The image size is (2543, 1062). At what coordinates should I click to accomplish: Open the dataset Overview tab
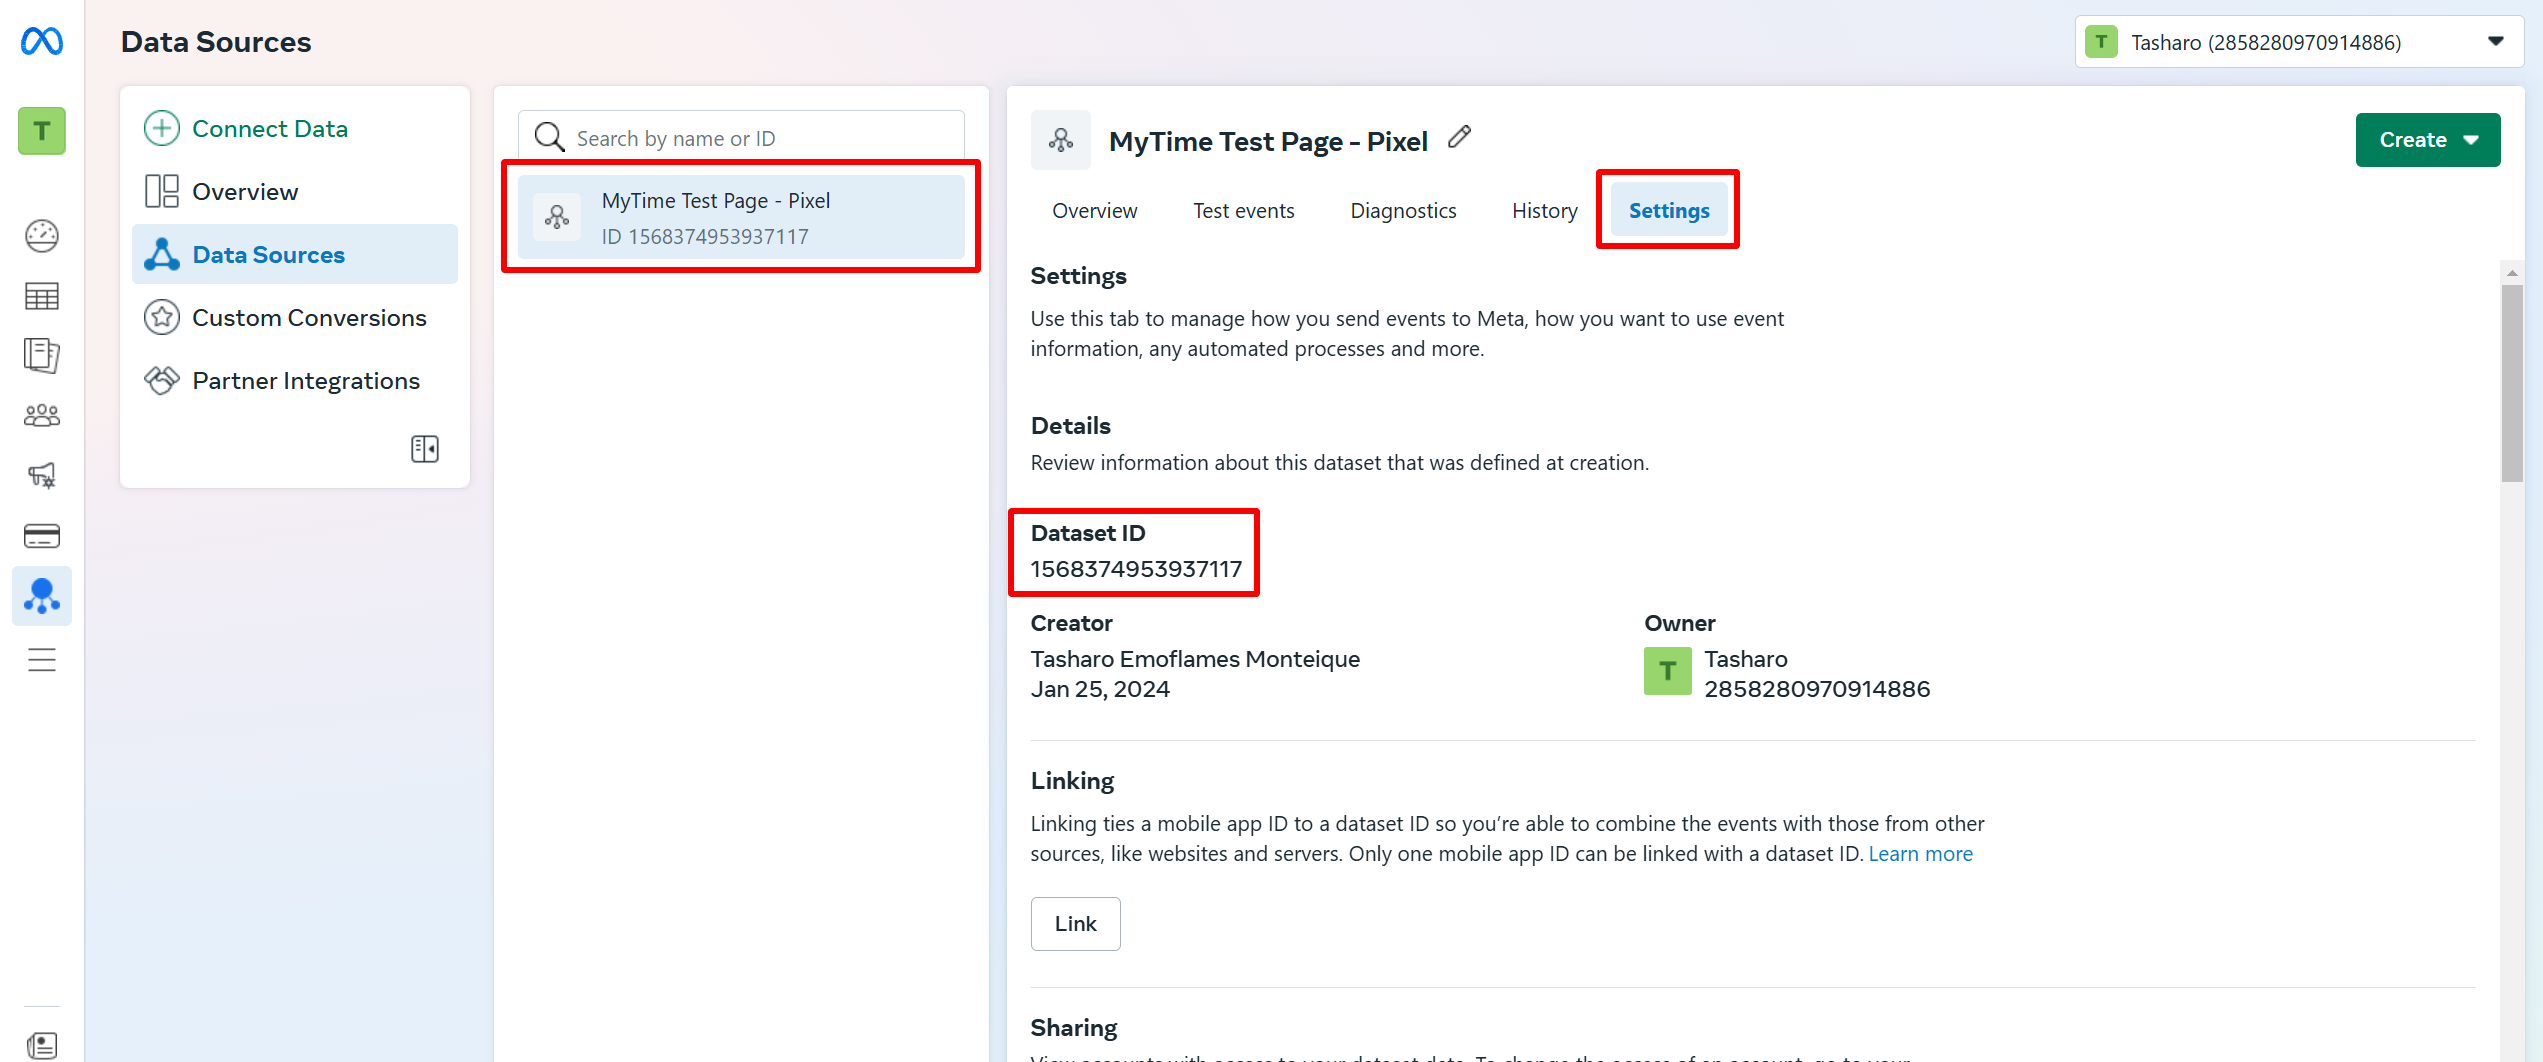pos(1095,211)
